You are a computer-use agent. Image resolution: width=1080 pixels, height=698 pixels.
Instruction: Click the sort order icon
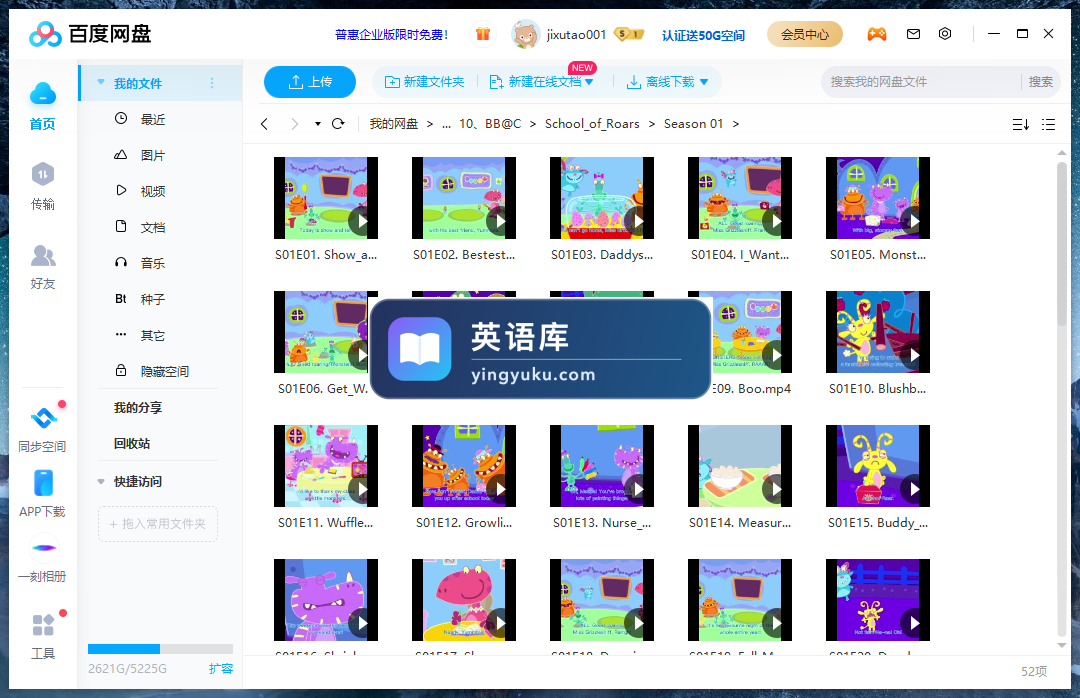[1021, 125]
